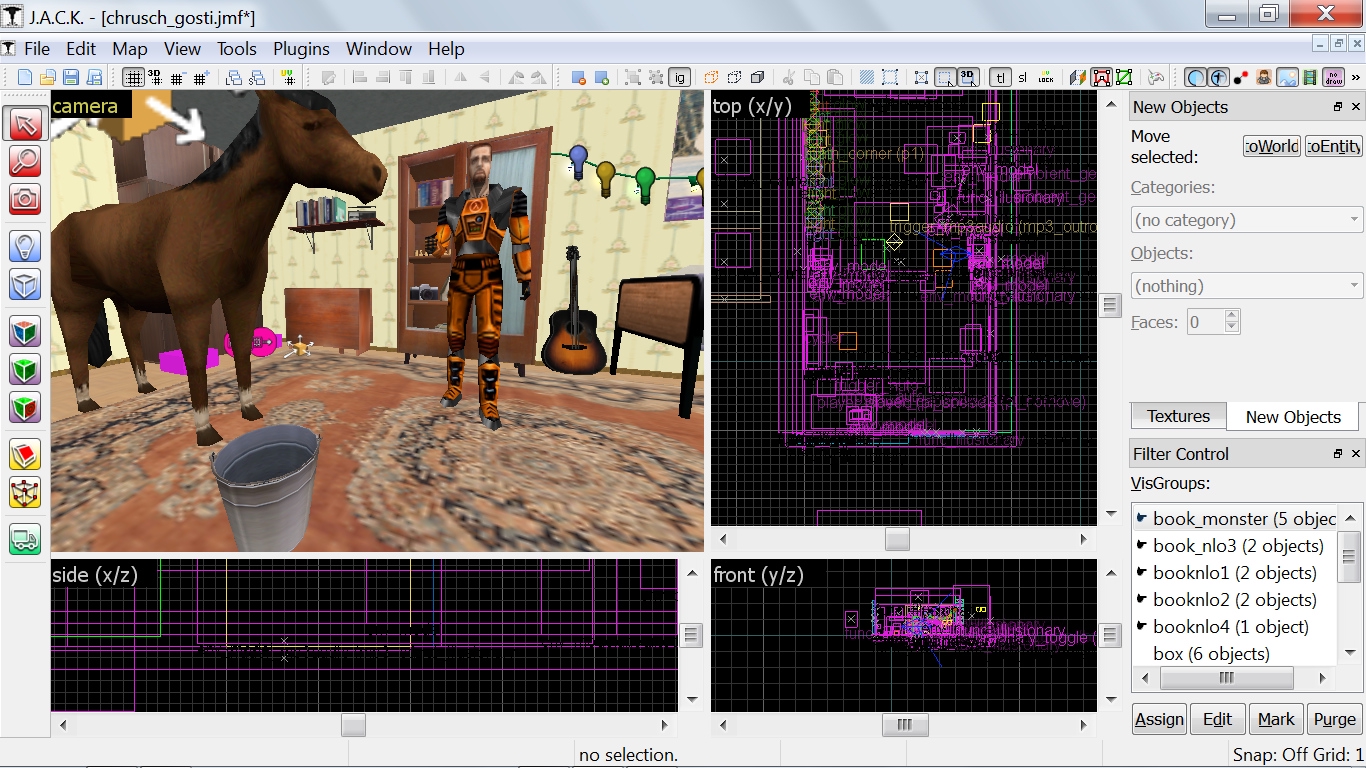This screenshot has height=768, width=1366.
Task: Float the New Objects panel
Action: 1338,107
